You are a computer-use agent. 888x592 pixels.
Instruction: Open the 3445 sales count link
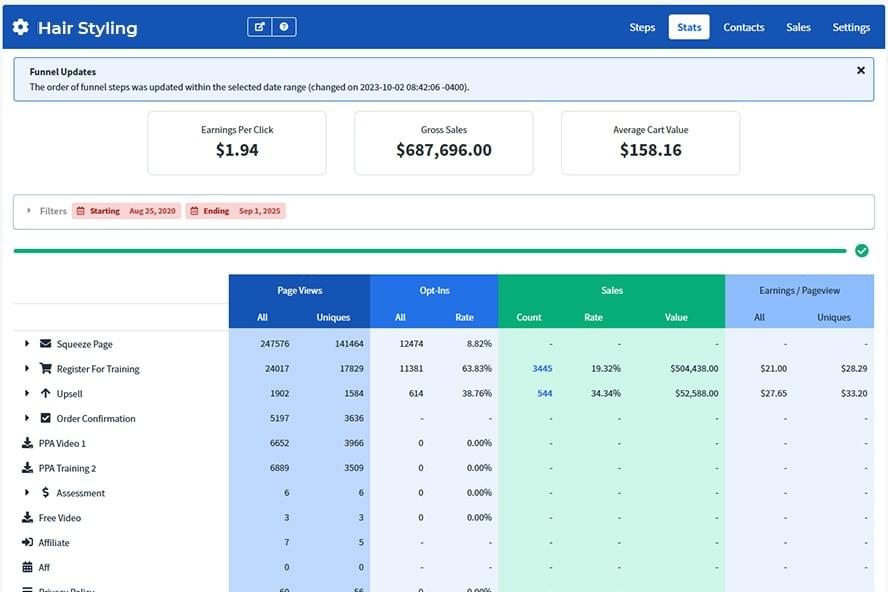(x=542, y=369)
